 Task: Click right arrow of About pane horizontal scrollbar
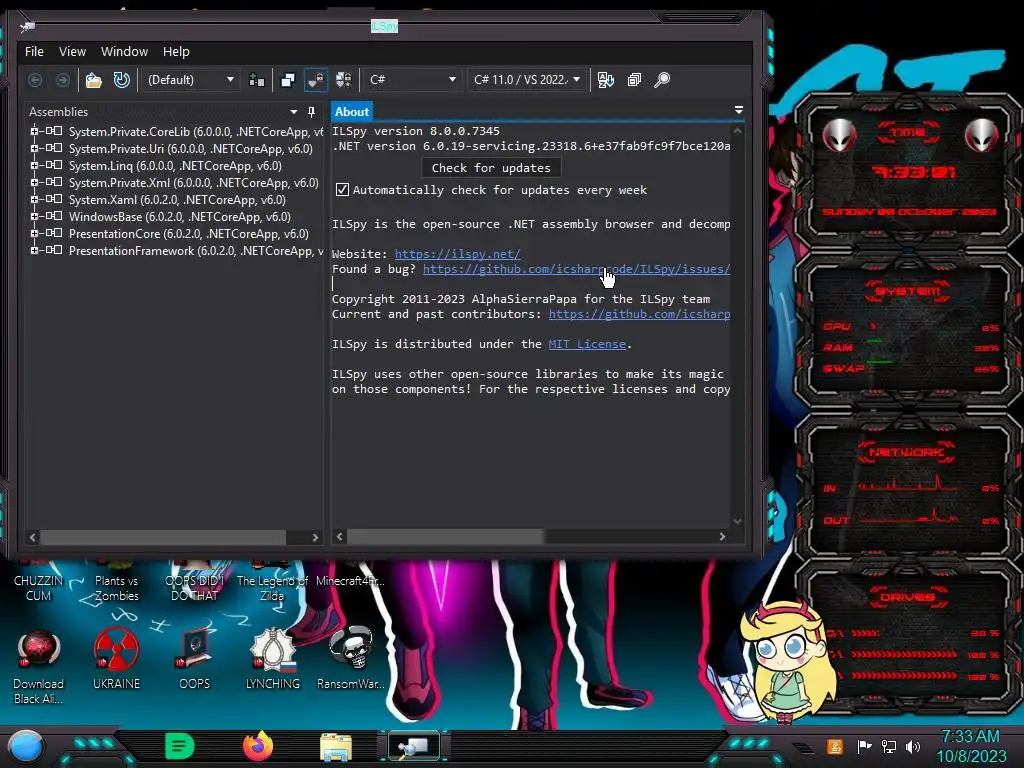(722, 537)
